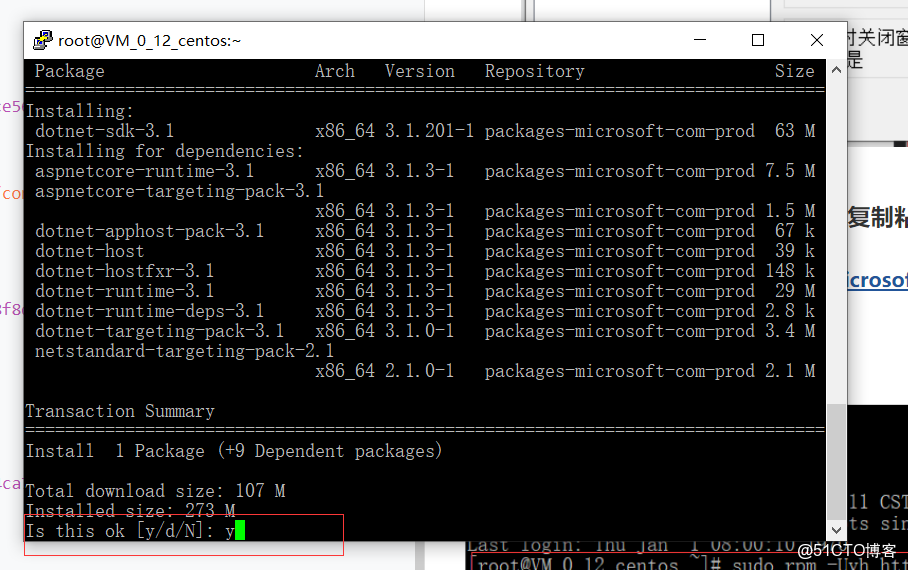This screenshot has height=570, width=908.
Task: Click 'Installing for dependencies:' line
Action: point(164,151)
